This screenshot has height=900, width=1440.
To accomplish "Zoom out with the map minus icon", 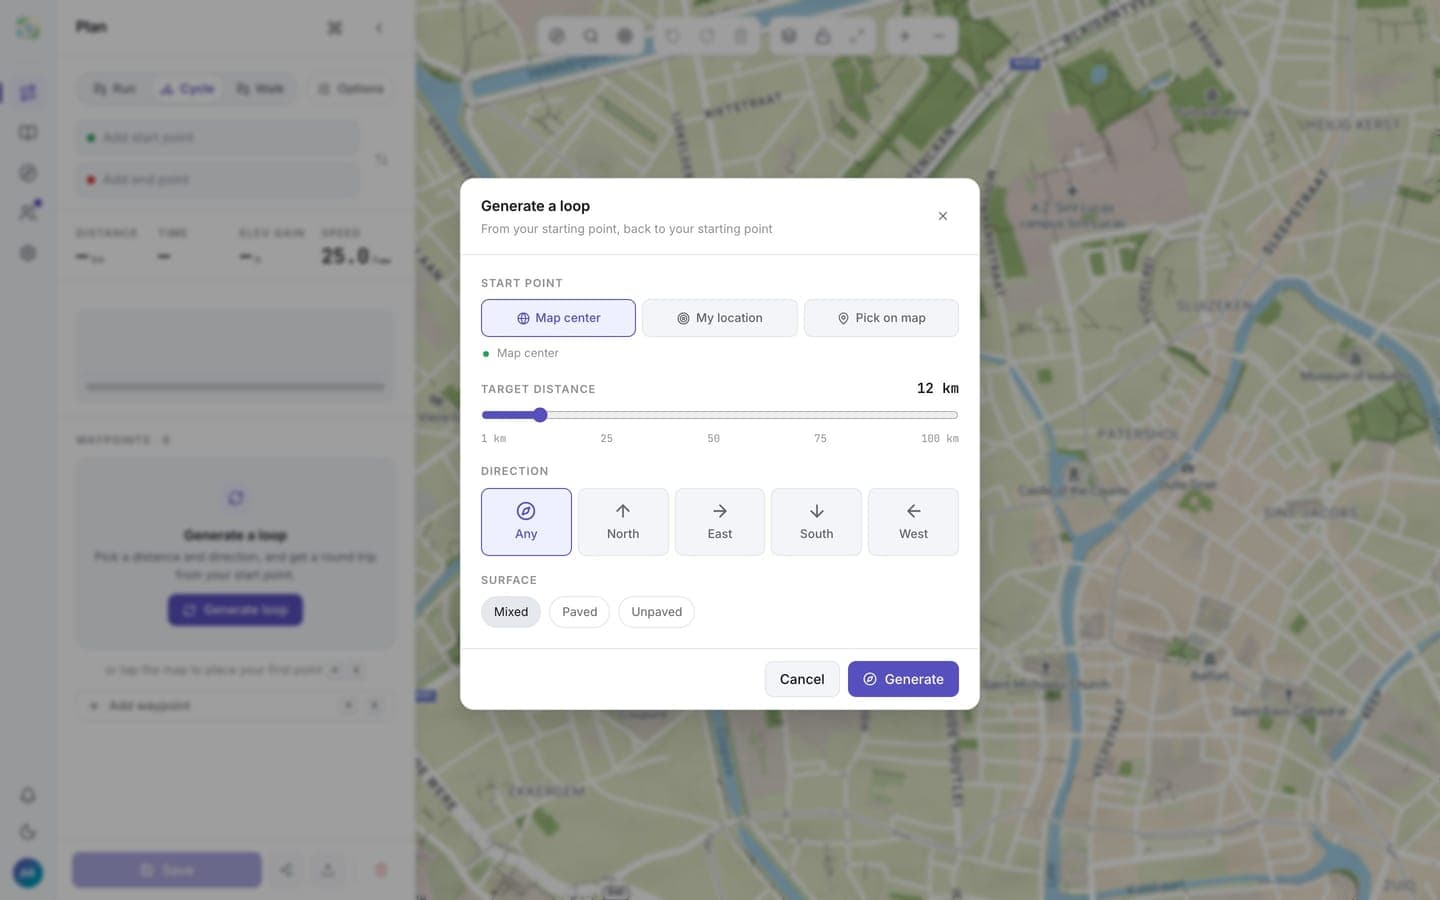I will pyautogui.click(x=939, y=36).
